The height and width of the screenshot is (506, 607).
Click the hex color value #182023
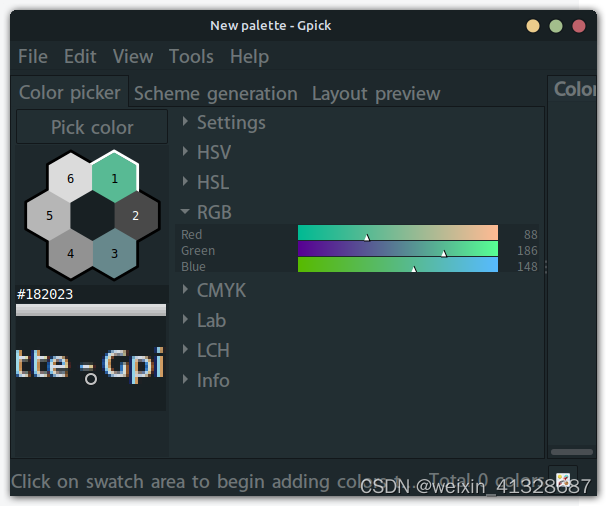(x=45, y=294)
